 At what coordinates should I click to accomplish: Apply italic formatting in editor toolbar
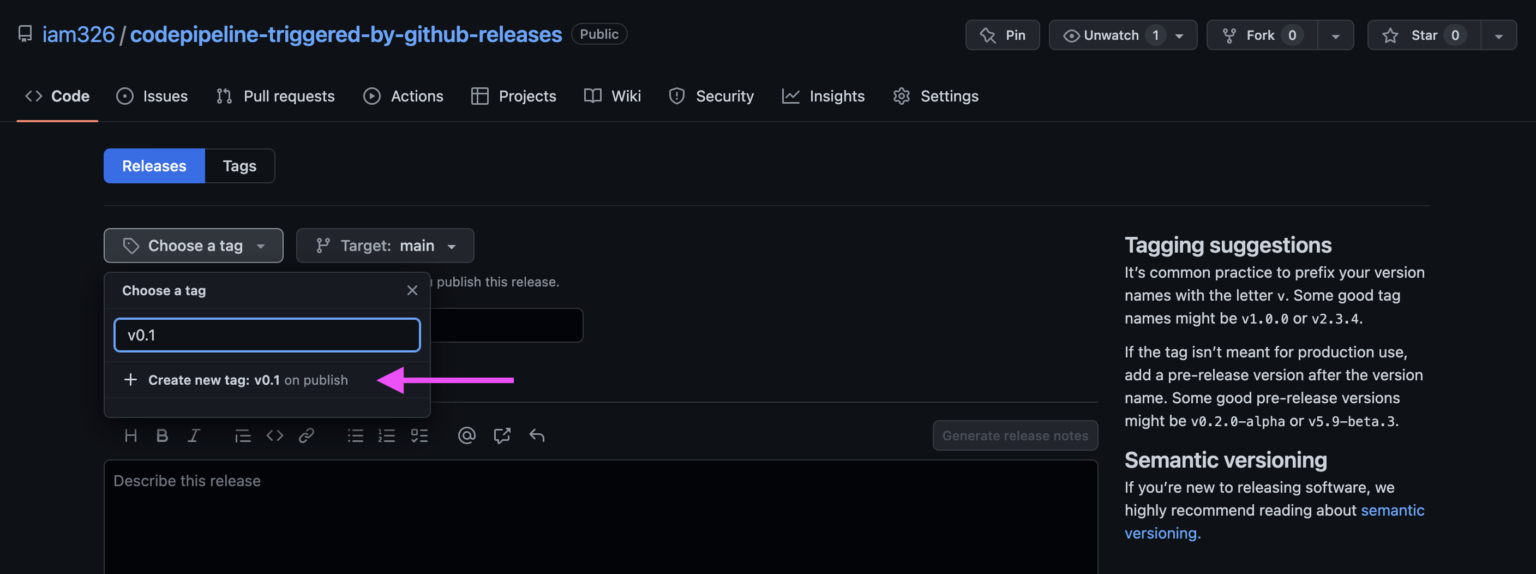coord(194,435)
